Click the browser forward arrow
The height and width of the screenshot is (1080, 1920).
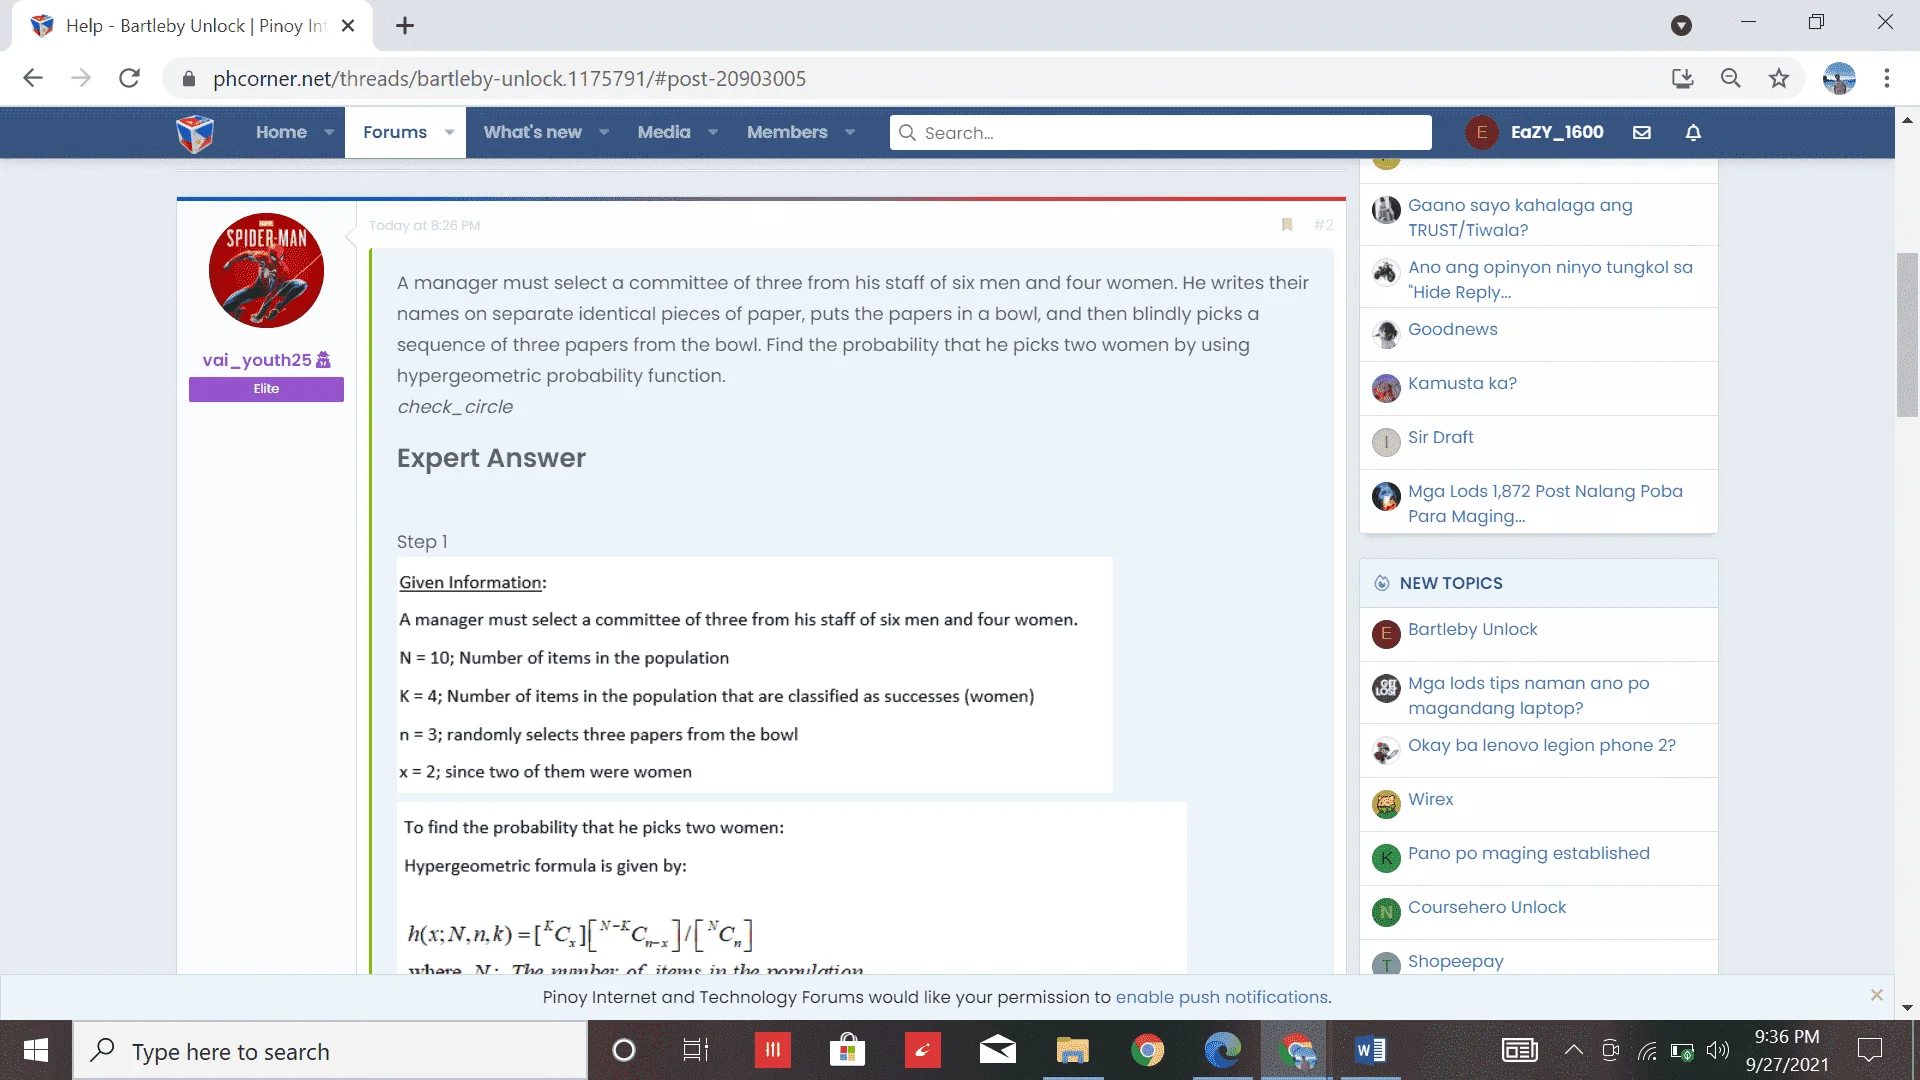pos(81,78)
